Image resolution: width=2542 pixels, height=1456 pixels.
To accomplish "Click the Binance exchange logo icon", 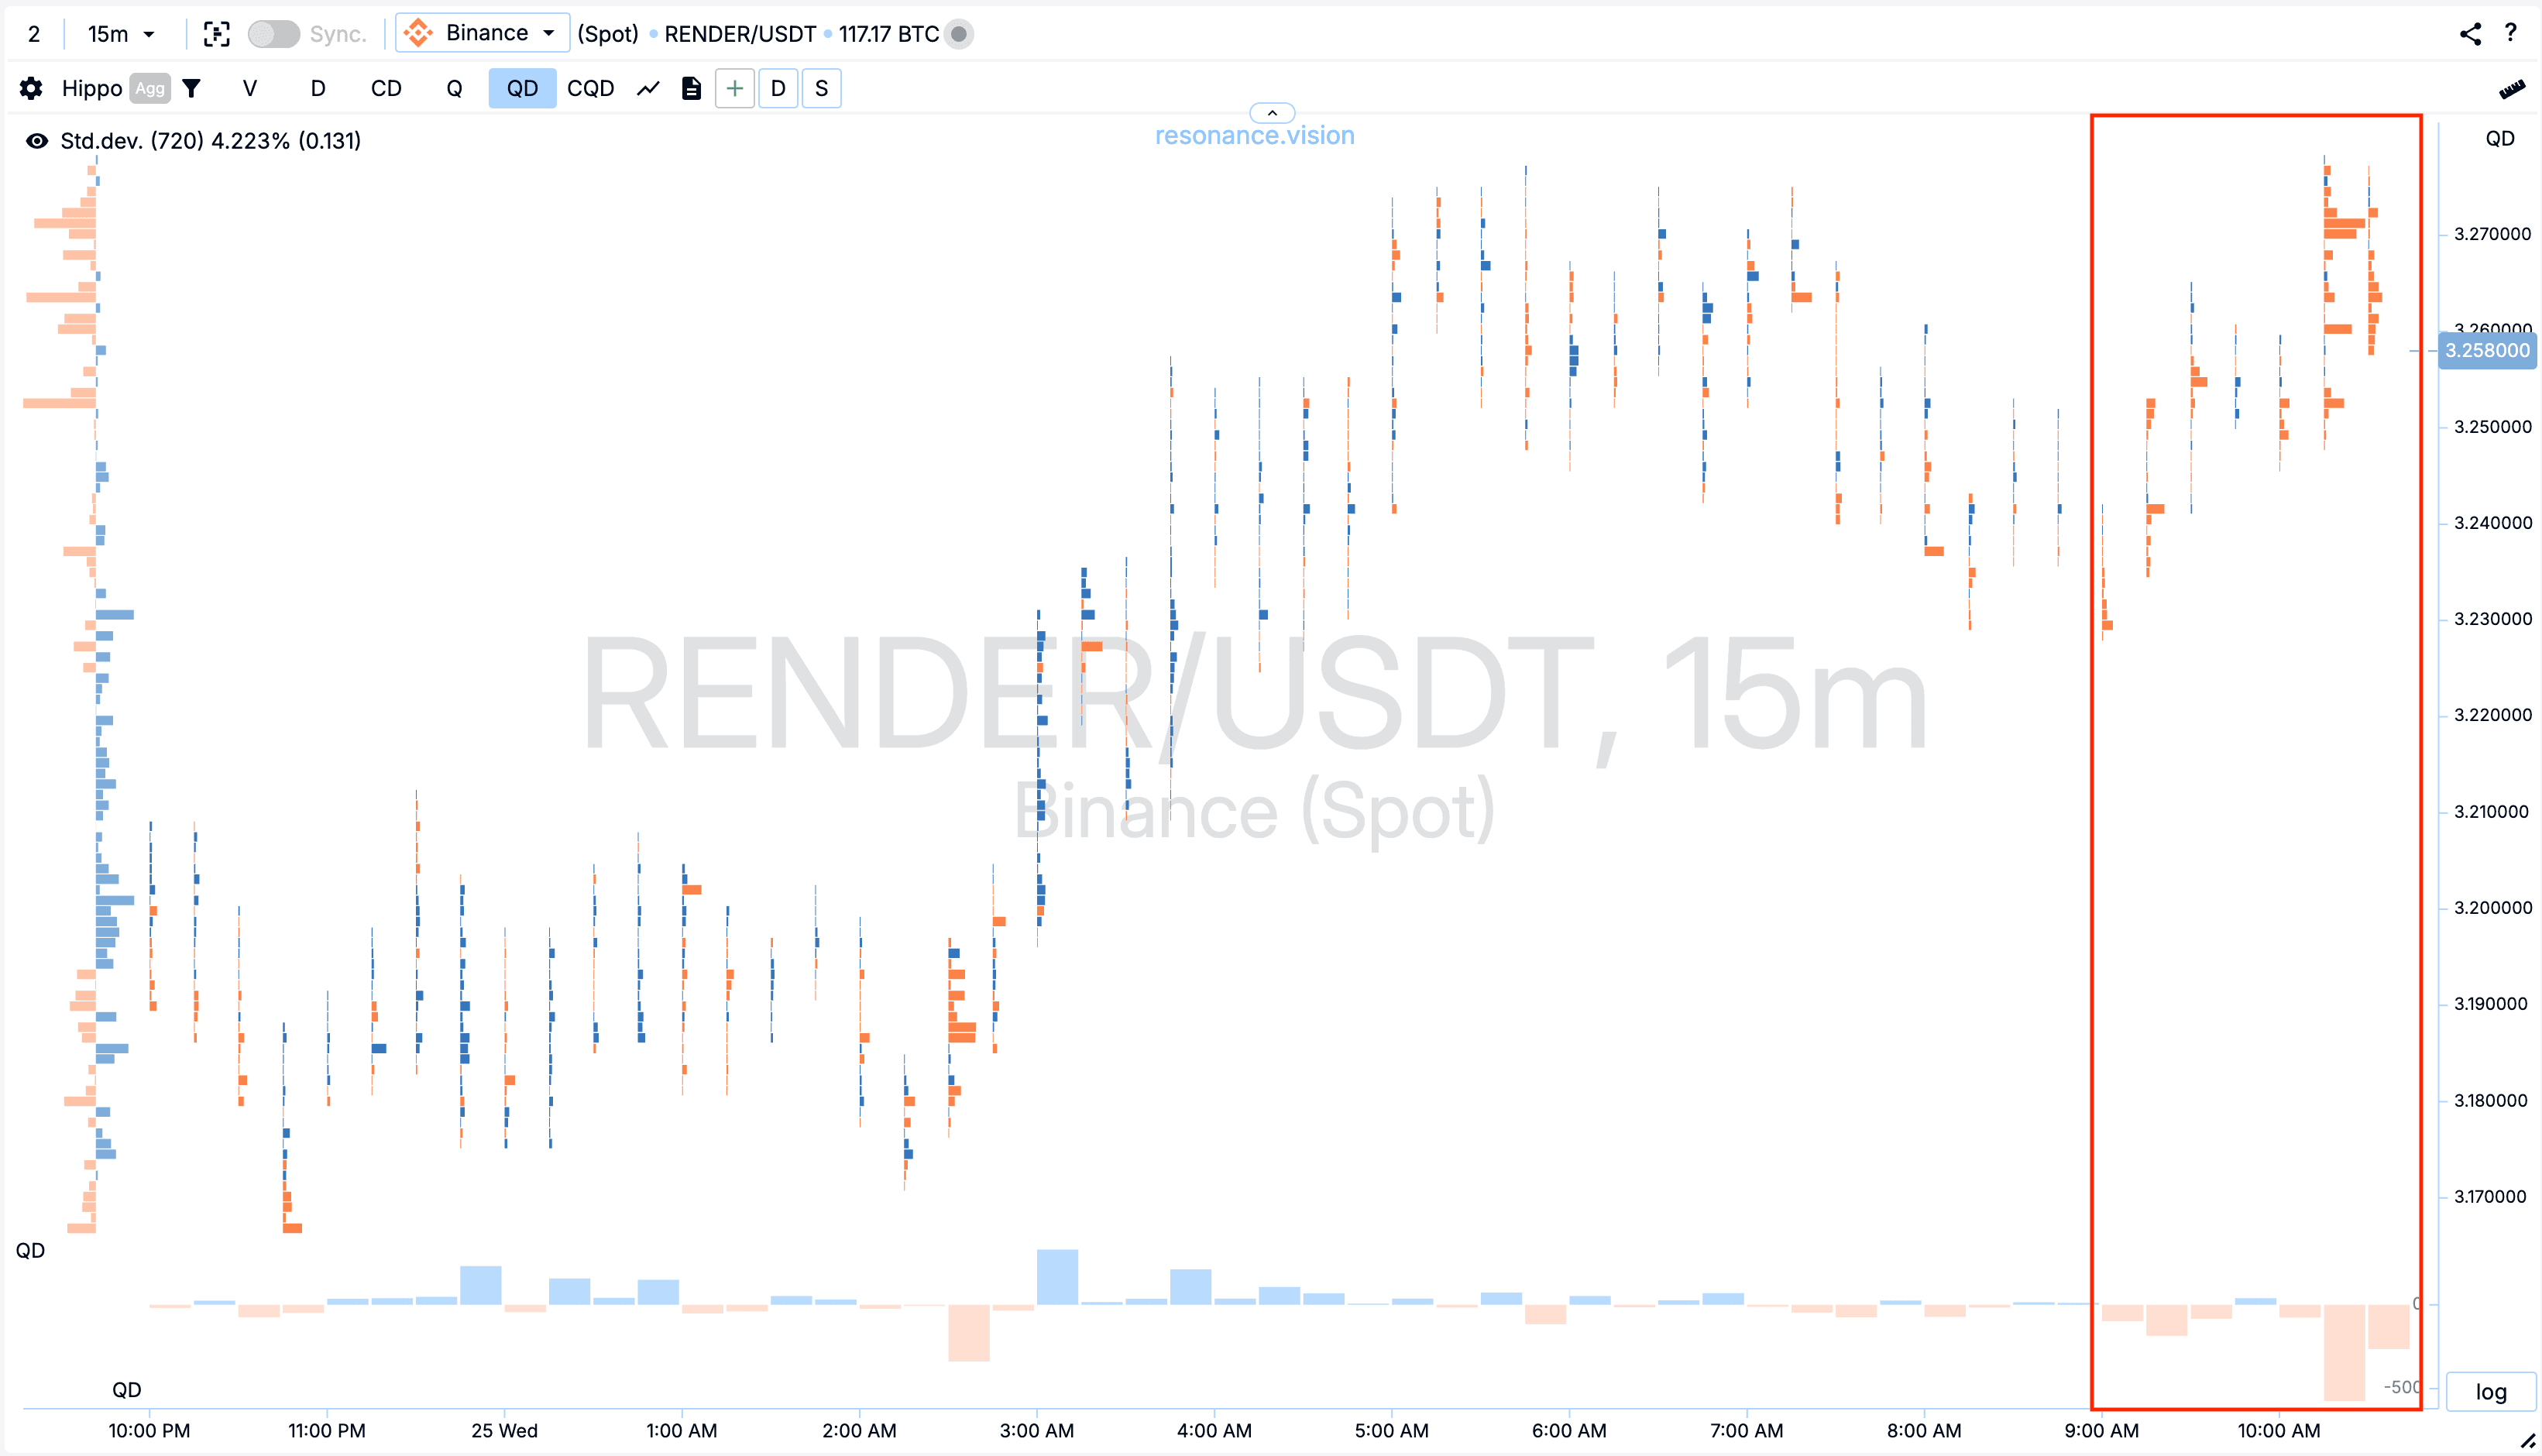I will [418, 33].
